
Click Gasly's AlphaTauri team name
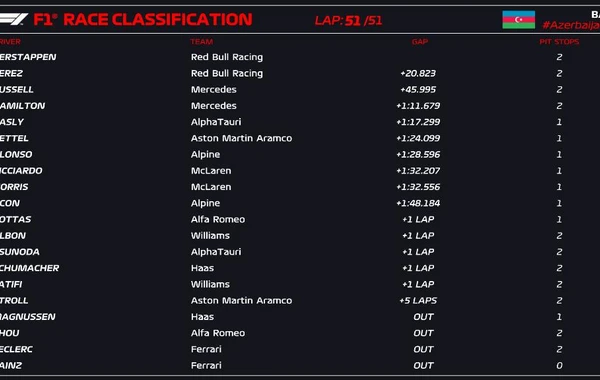216,122
